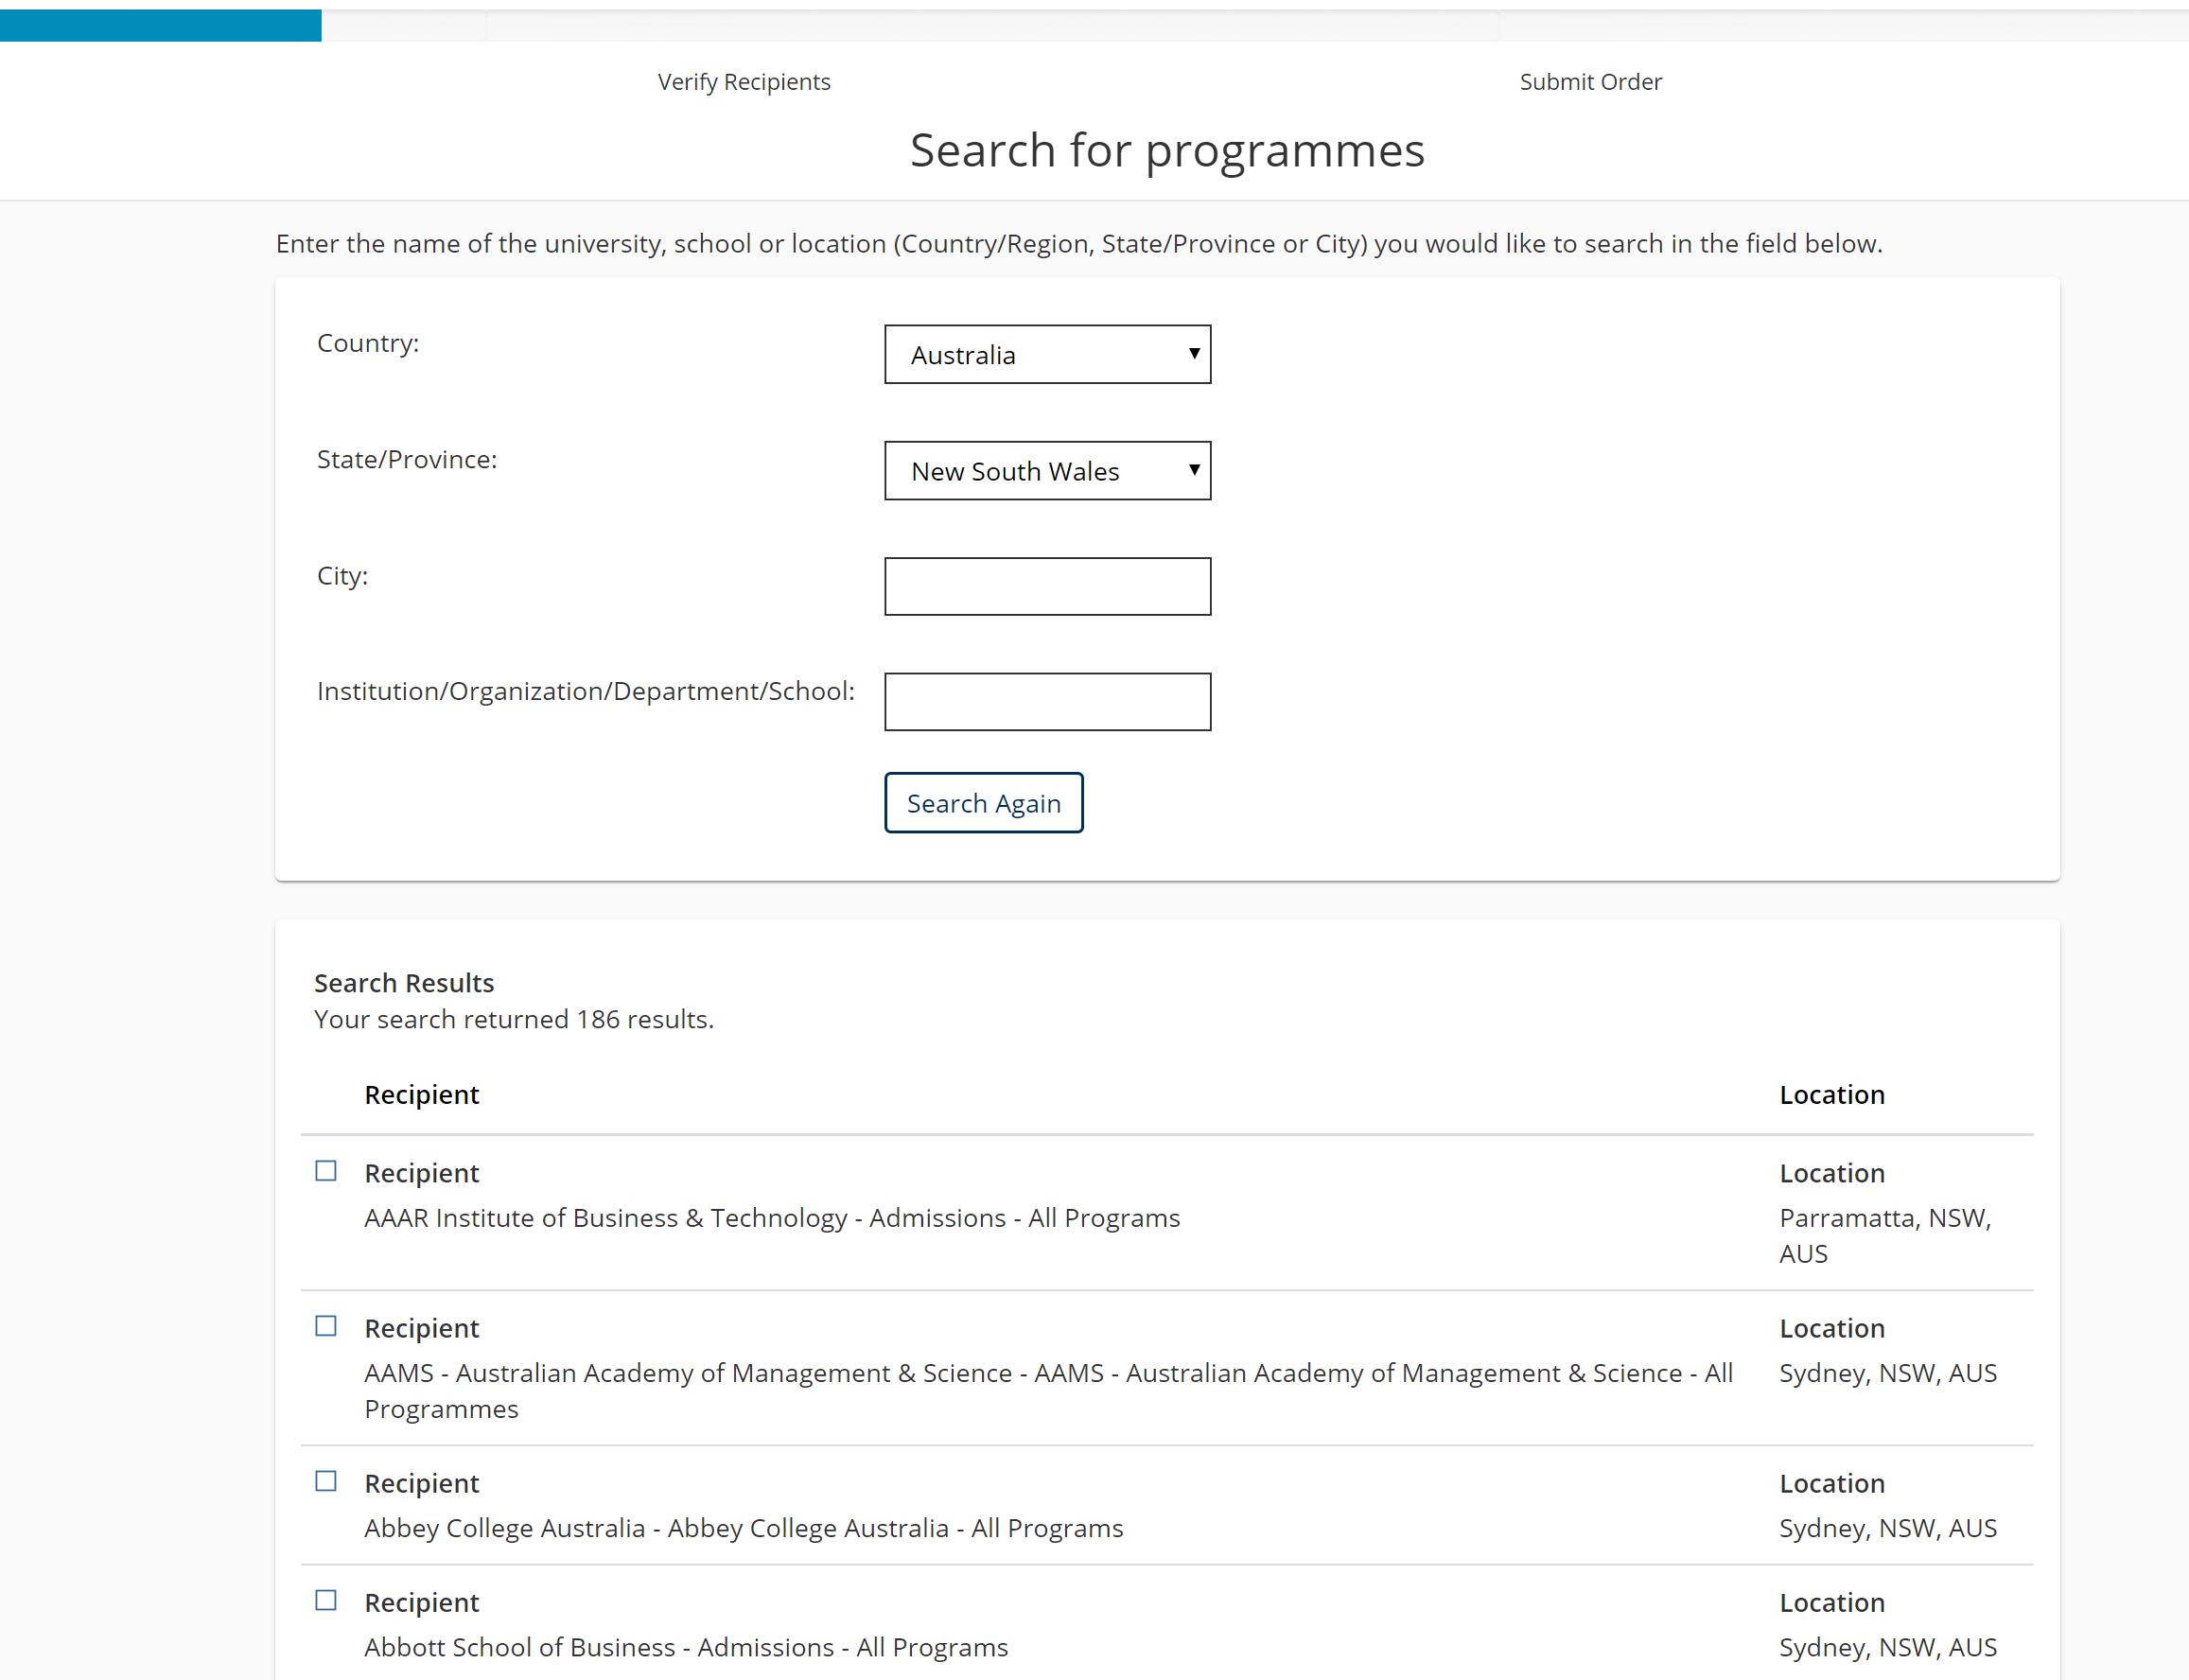
Task: Focus the Institution/Organization/Department/School text box
Action: [x=1047, y=702]
